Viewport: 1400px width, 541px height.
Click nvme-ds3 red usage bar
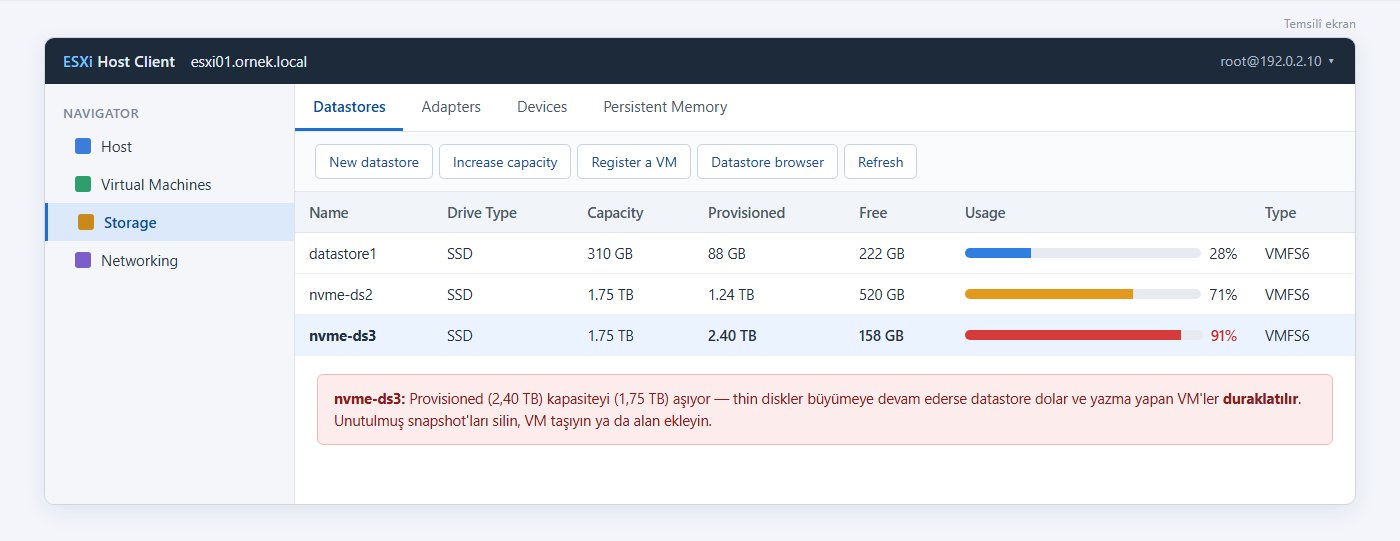tap(1082, 336)
